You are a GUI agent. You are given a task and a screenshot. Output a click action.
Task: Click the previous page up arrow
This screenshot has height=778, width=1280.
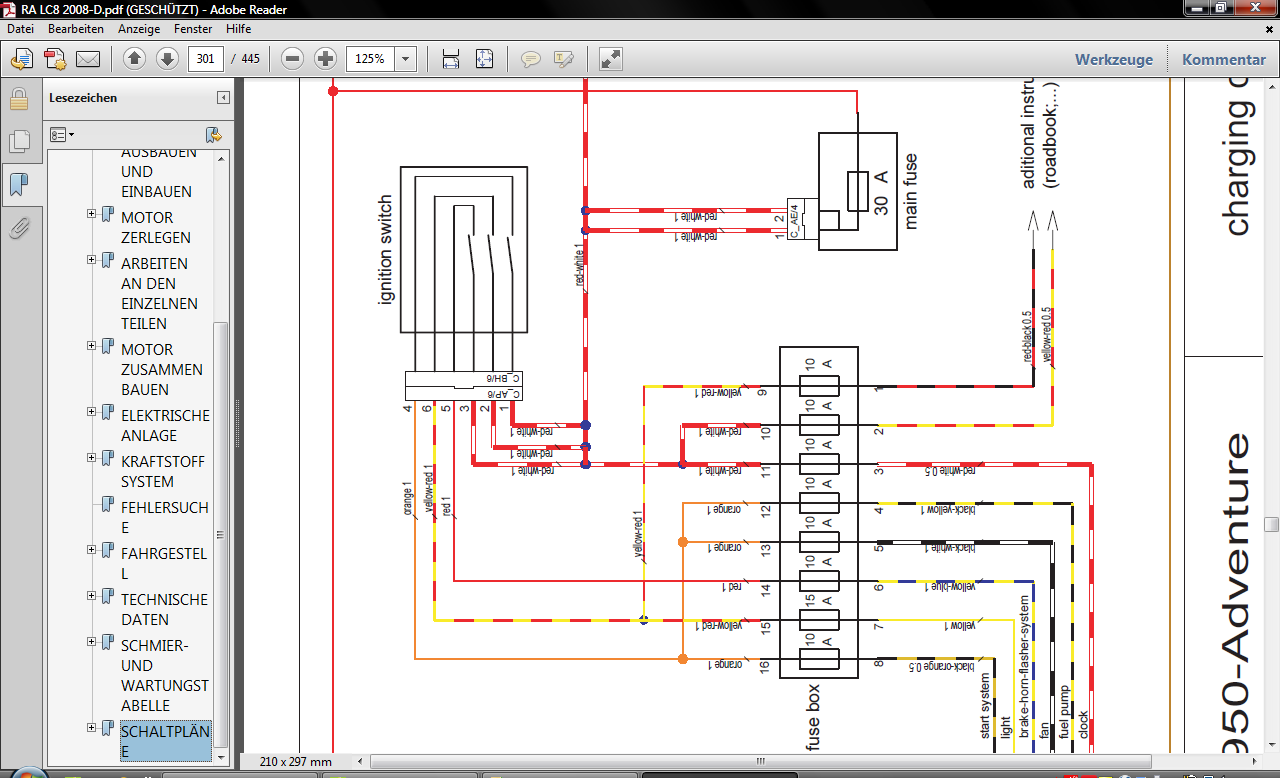135,59
